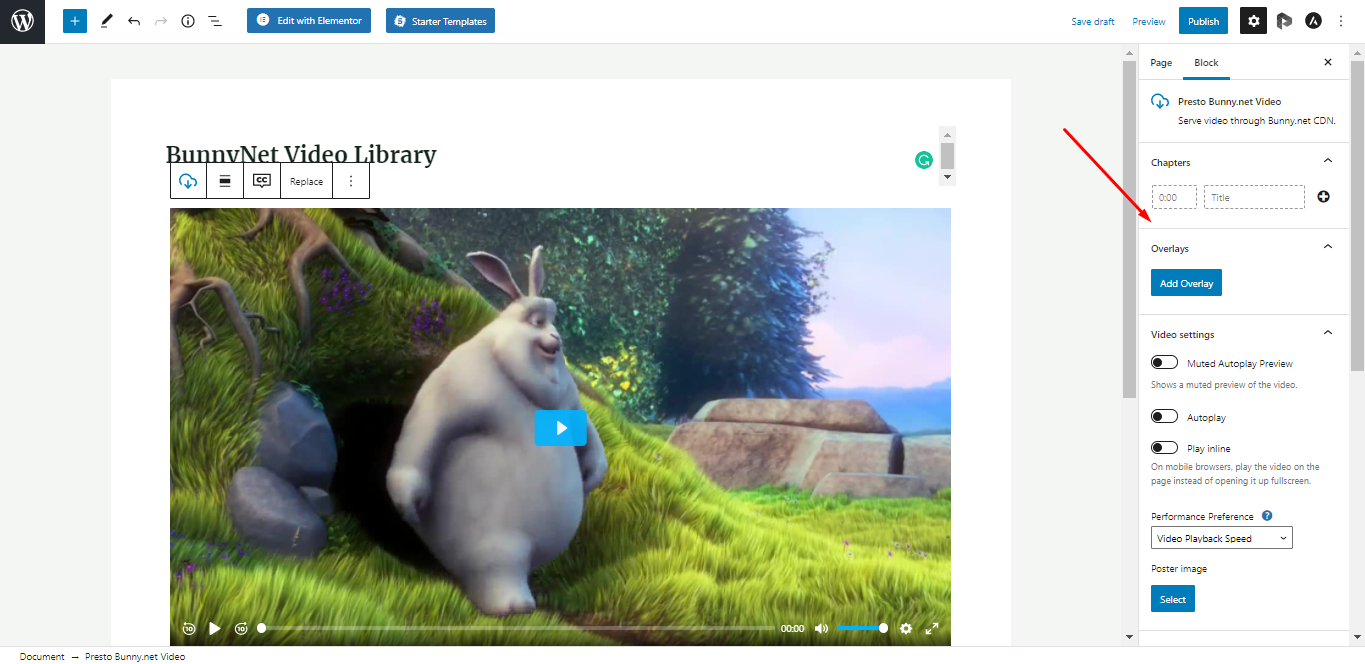
Task: Click Edit with Elementor button
Action: (309, 20)
